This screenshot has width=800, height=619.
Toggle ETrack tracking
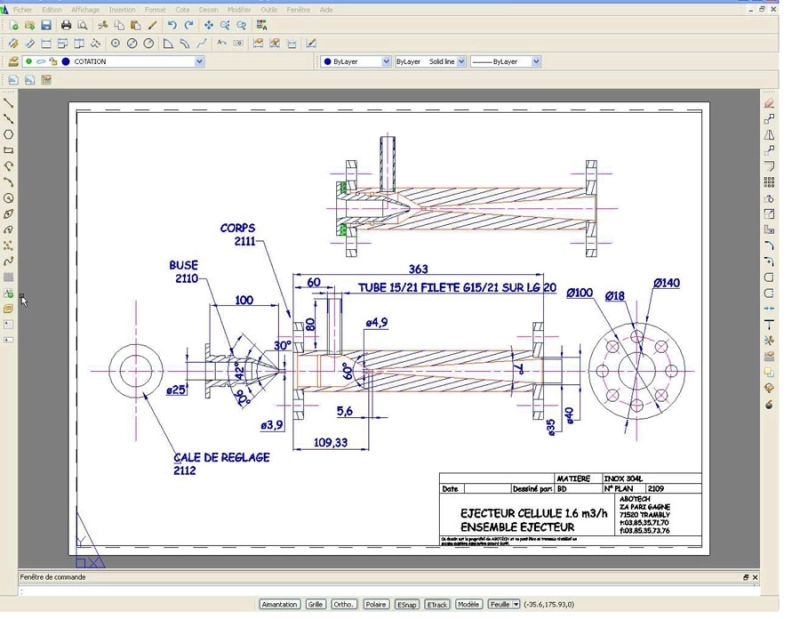click(437, 604)
